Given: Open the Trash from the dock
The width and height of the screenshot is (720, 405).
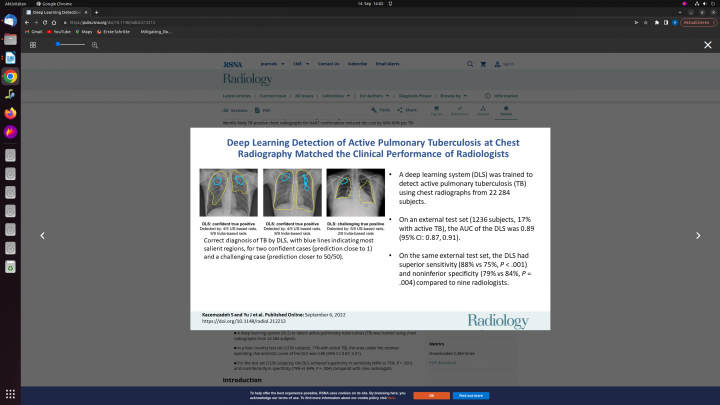Looking at the screenshot, I should tap(10, 267).
